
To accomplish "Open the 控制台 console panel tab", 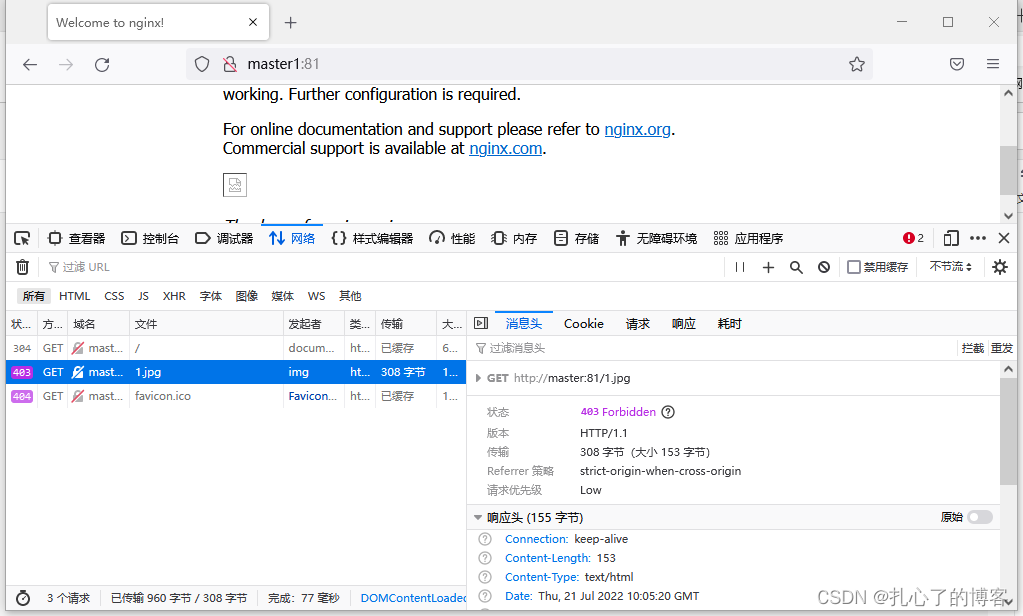I will click(151, 238).
